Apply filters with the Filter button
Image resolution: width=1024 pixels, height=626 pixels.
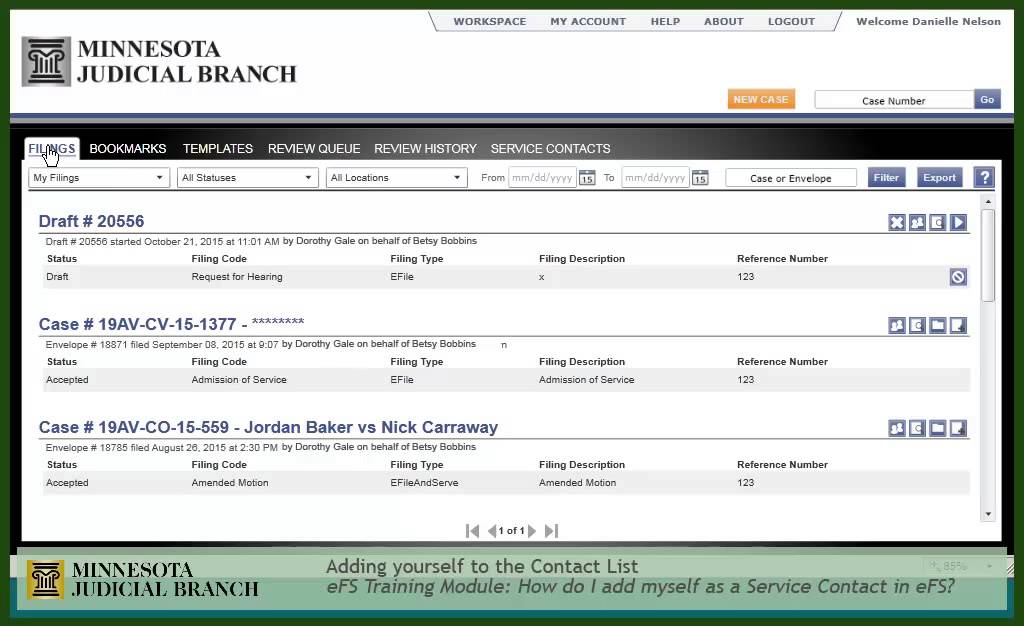pos(886,178)
